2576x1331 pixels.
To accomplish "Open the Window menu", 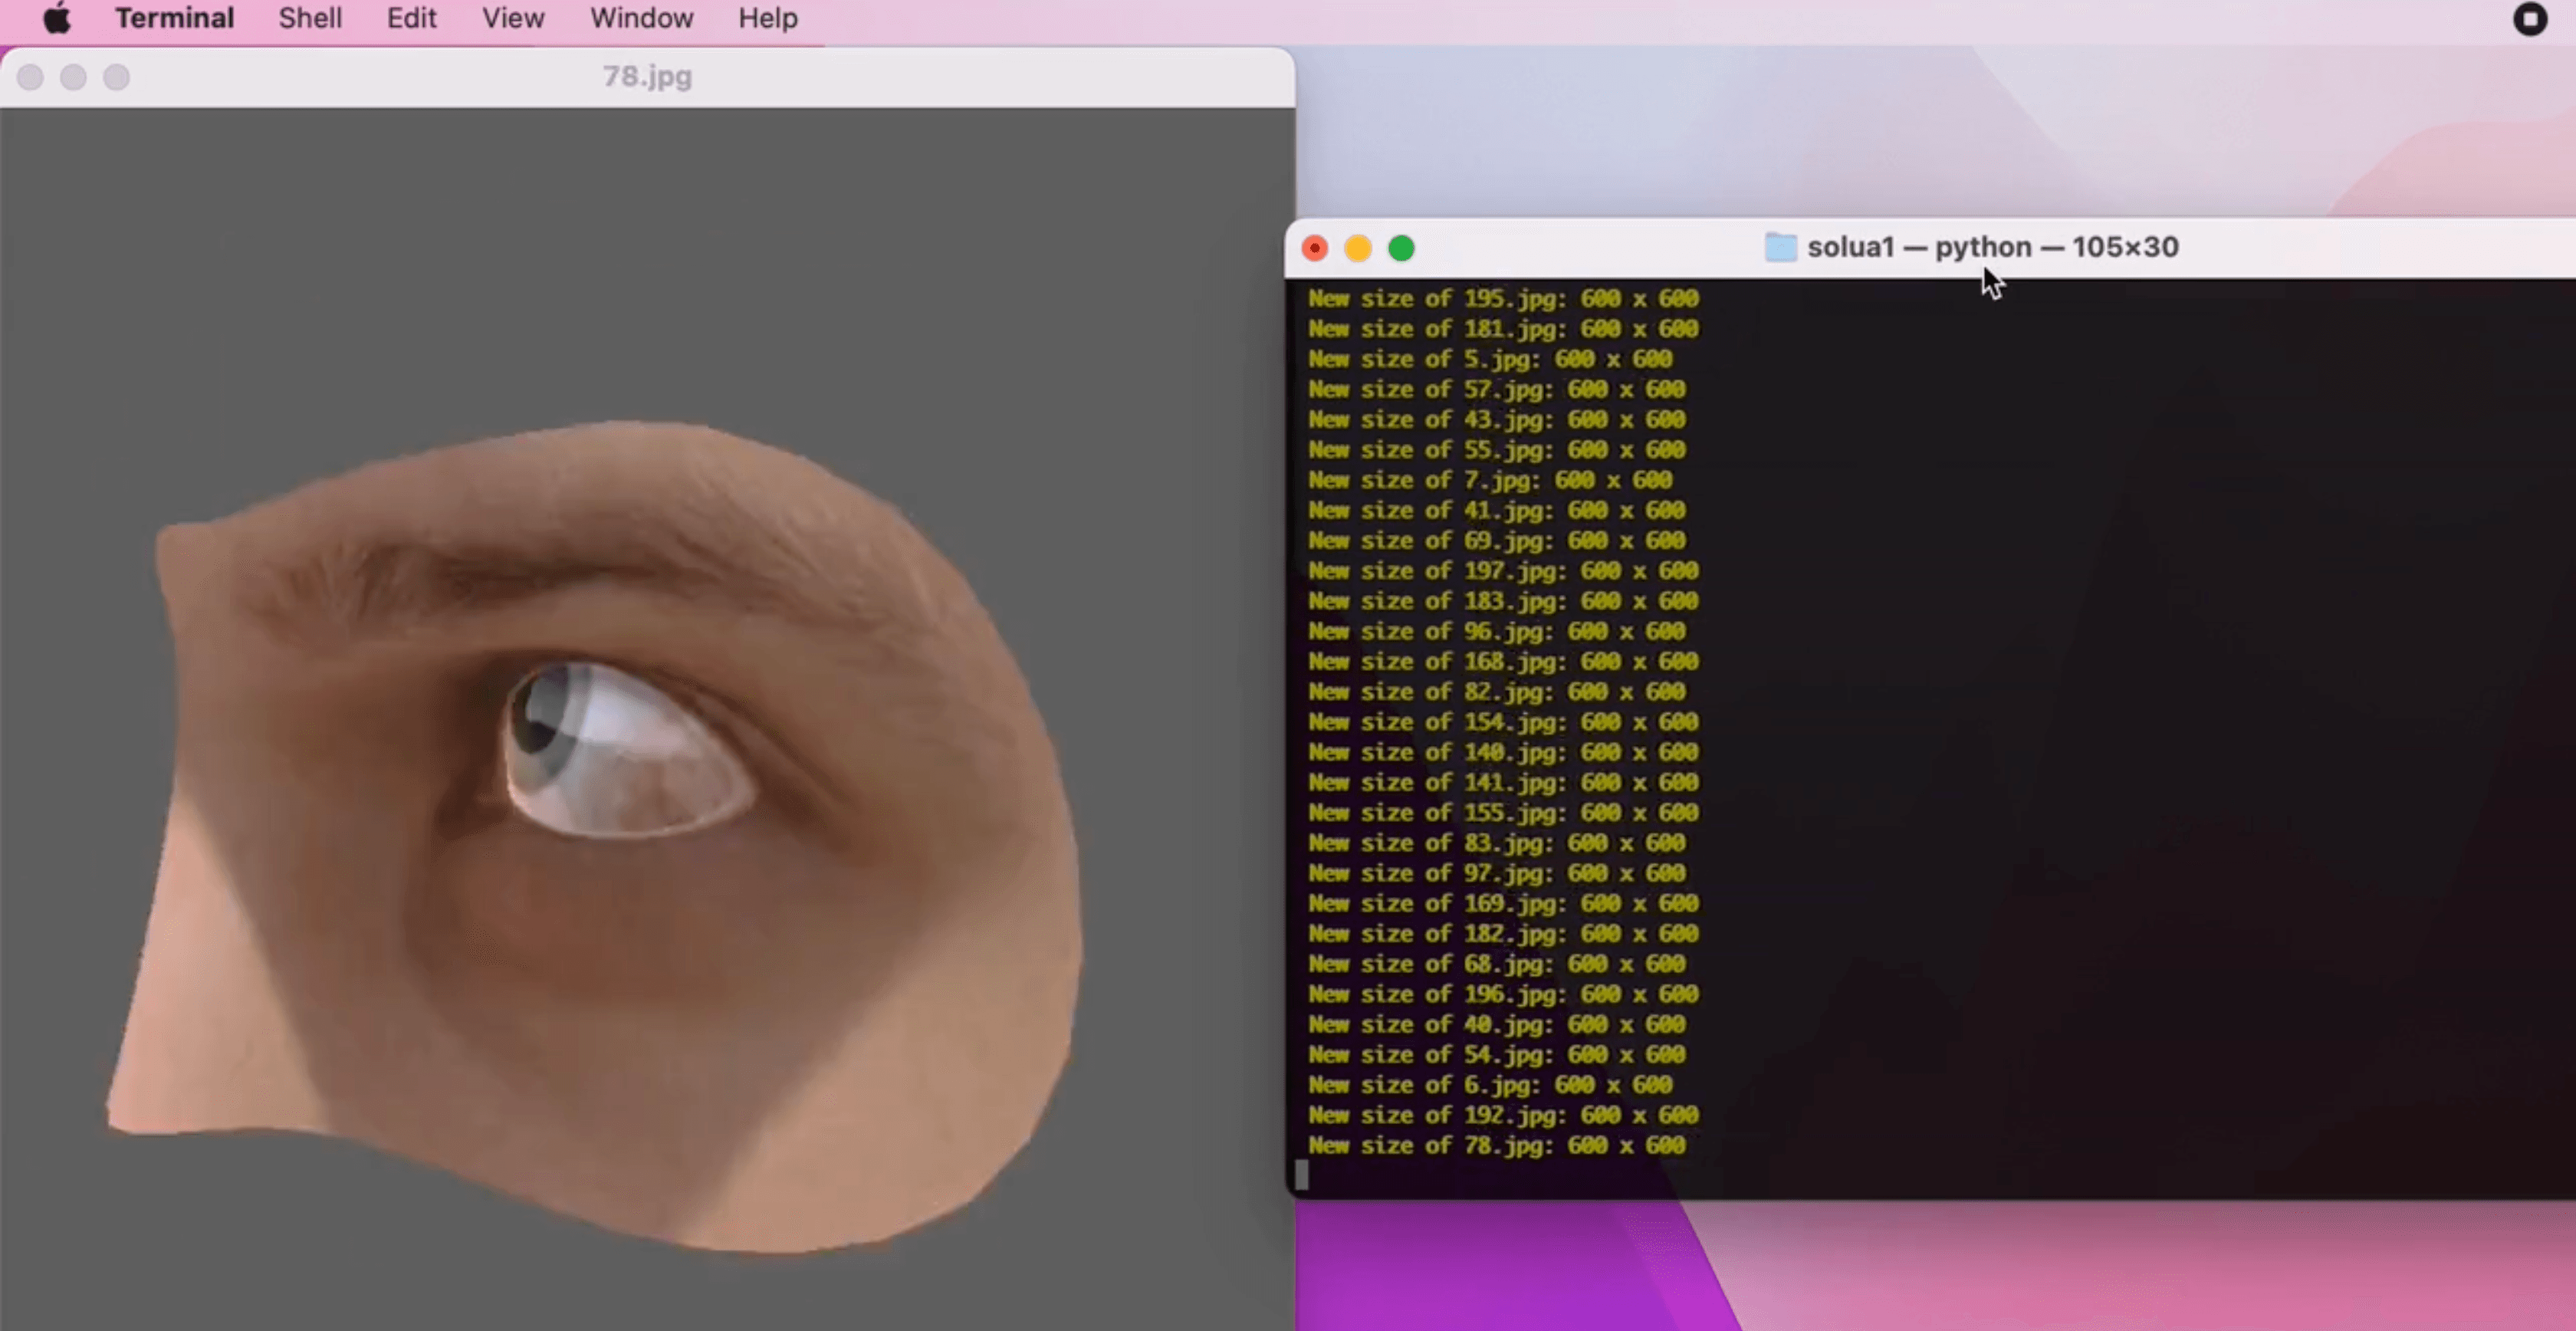I will (x=641, y=18).
